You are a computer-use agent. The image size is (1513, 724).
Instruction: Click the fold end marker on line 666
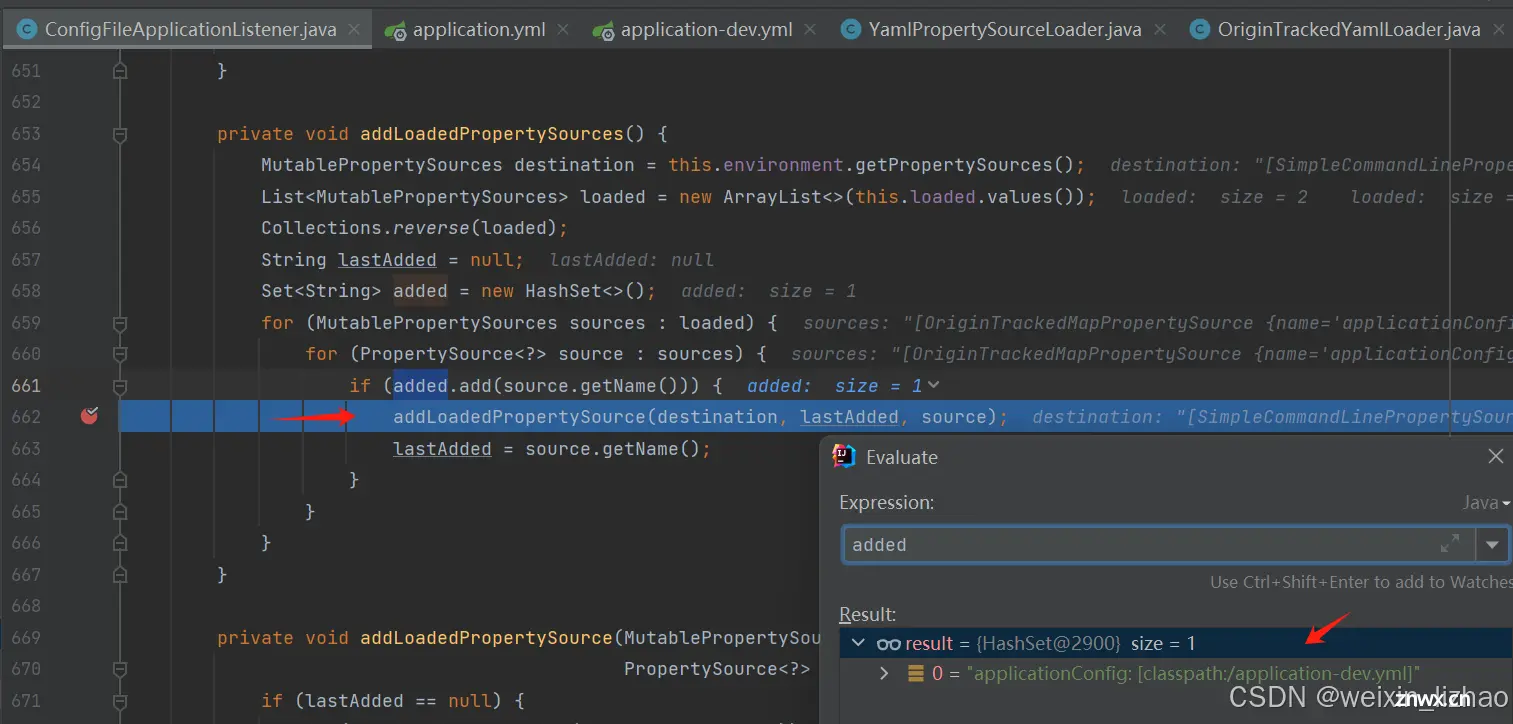[120, 542]
